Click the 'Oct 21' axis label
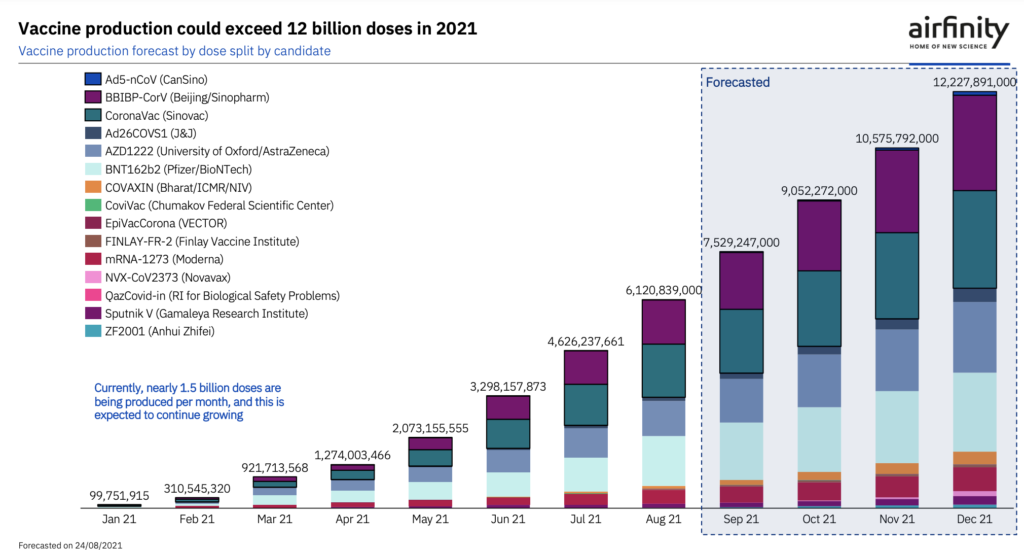This screenshot has height=550, width=1024. tap(818, 519)
